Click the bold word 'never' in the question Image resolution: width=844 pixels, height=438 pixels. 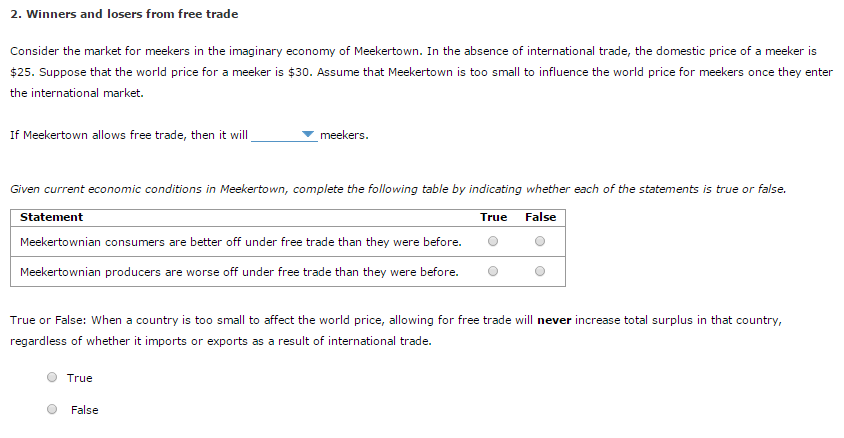554,320
